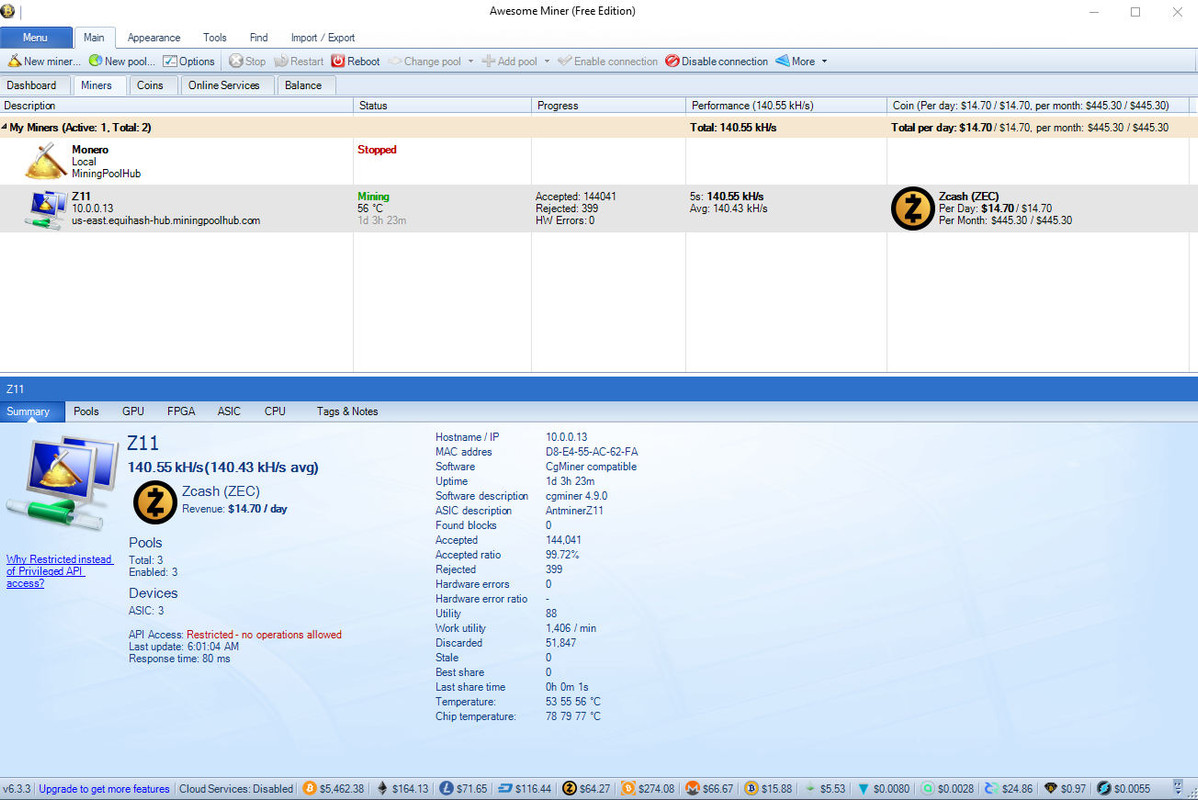Image resolution: width=1198 pixels, height=800 pixels.
Task: Click the $15.88 coin in status bar
Action: [x=769, y=789]
